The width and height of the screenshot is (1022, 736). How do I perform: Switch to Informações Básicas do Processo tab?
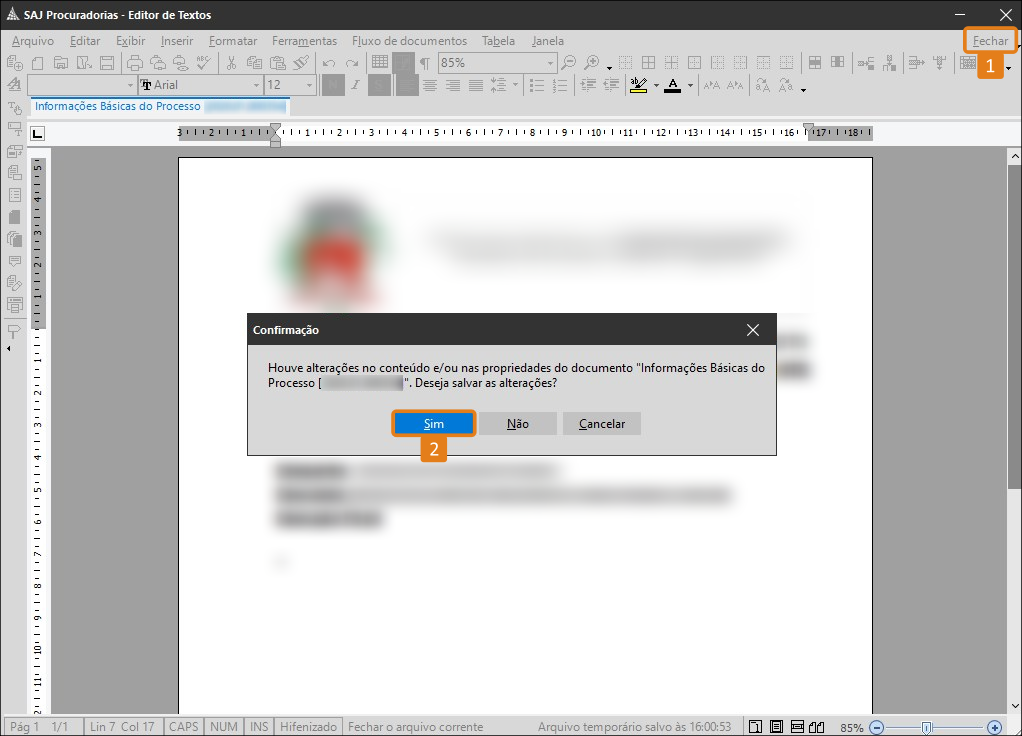(118, 106)
